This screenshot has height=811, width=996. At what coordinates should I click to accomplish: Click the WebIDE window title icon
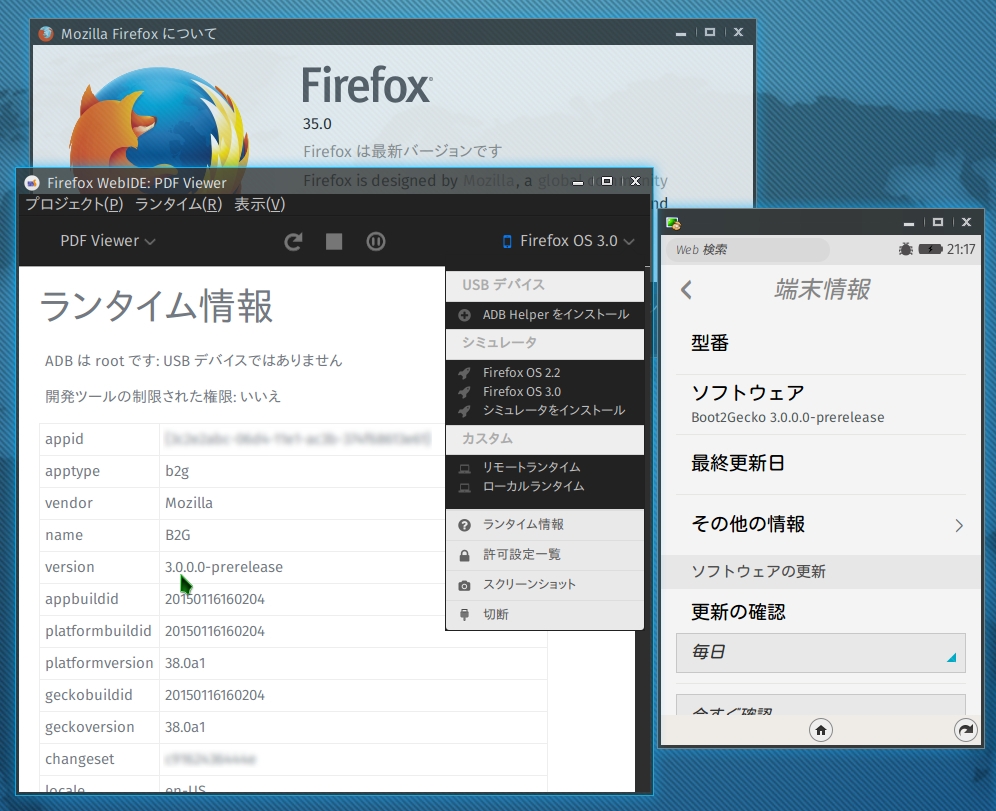click(32, 183)
